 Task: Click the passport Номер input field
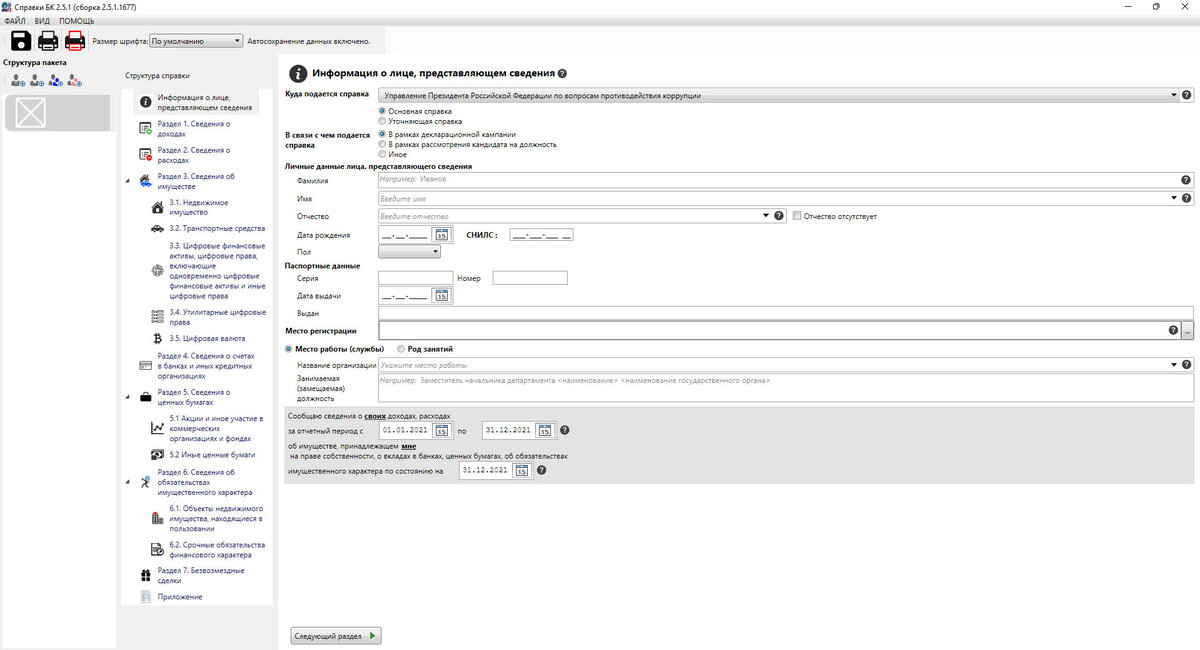[530, 278]
